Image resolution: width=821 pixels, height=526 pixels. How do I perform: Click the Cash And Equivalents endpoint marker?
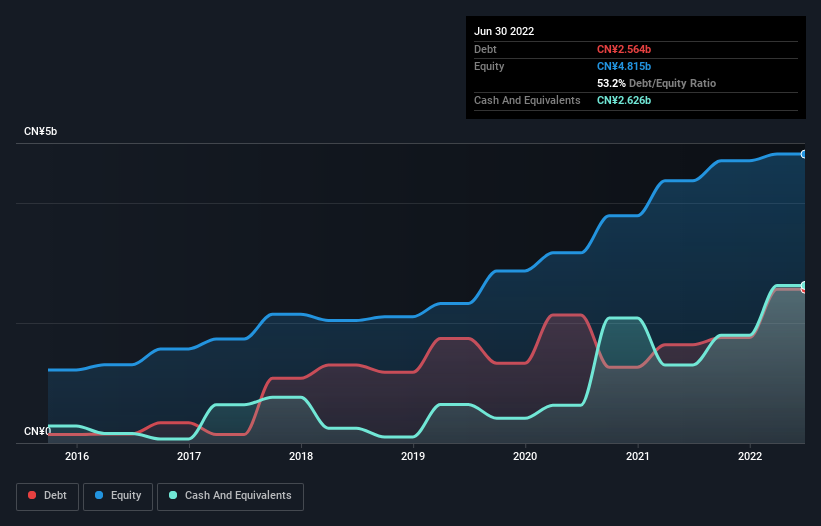[804, 285]
